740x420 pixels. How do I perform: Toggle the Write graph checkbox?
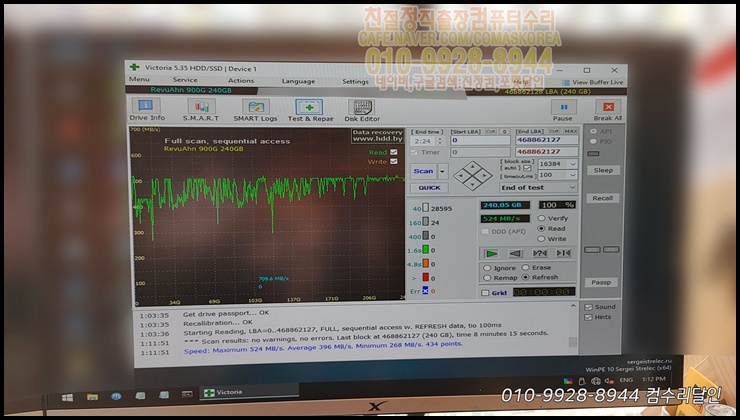[x=394, y=161]
